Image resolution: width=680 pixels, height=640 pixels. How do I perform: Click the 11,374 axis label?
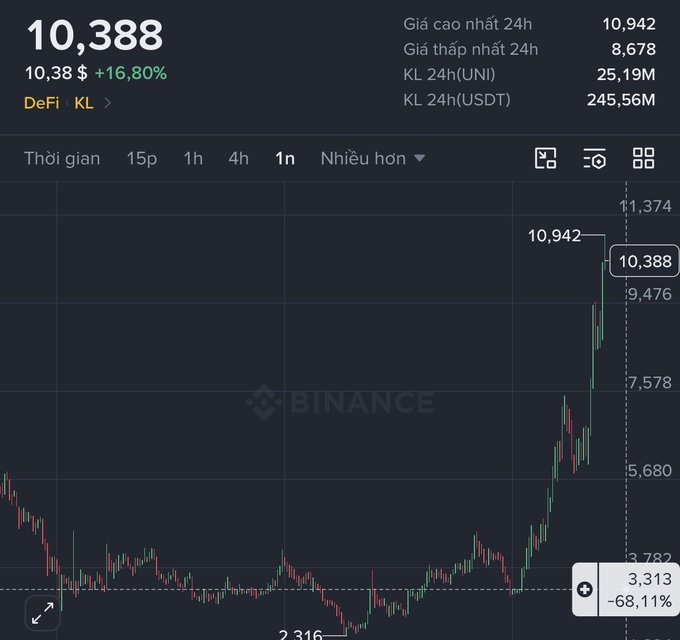(645, 206)
